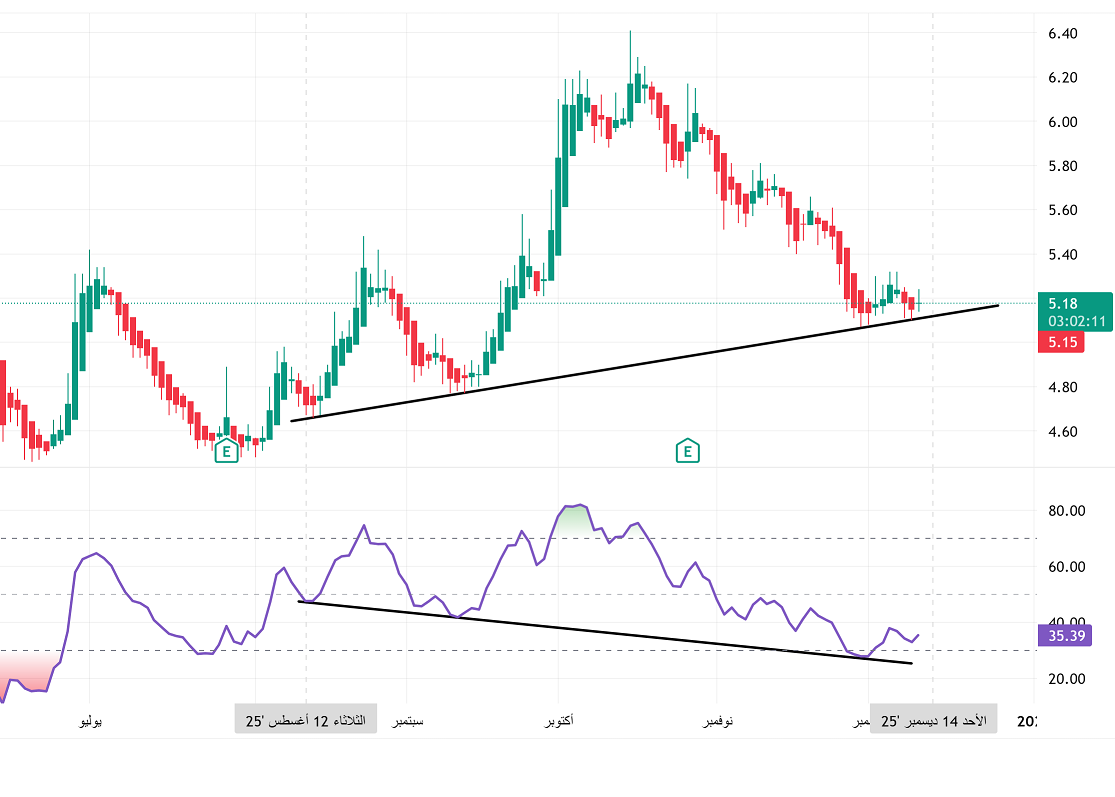Click the أكتوبر month label on time axis
Screen dimensions: 1115x797
pos(558,721)
